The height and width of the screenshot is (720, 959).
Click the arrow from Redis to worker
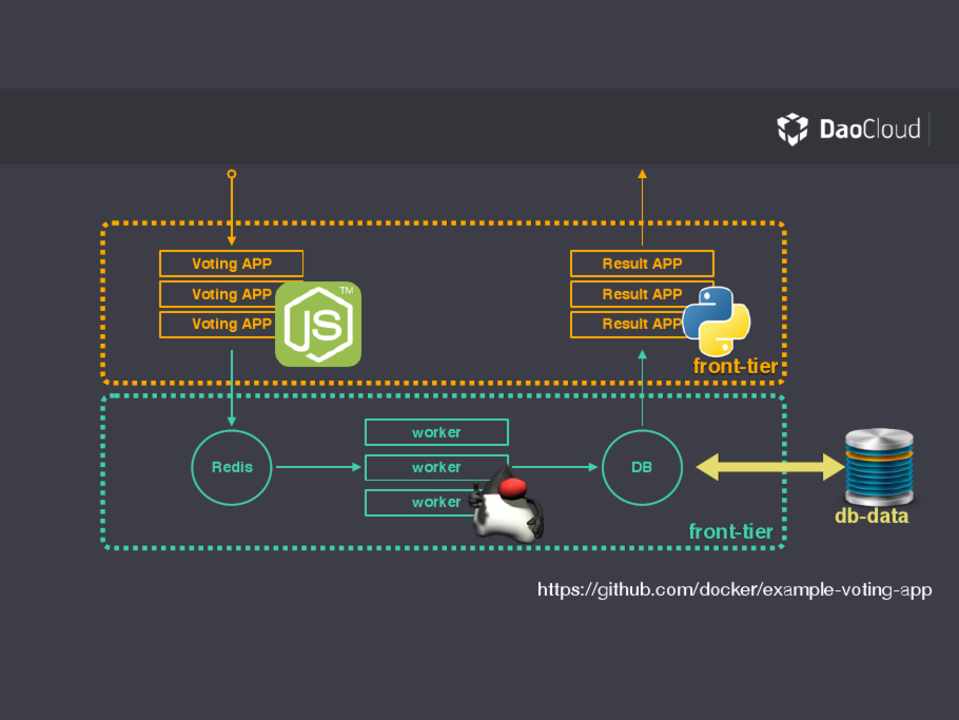(x=318, y=467)
